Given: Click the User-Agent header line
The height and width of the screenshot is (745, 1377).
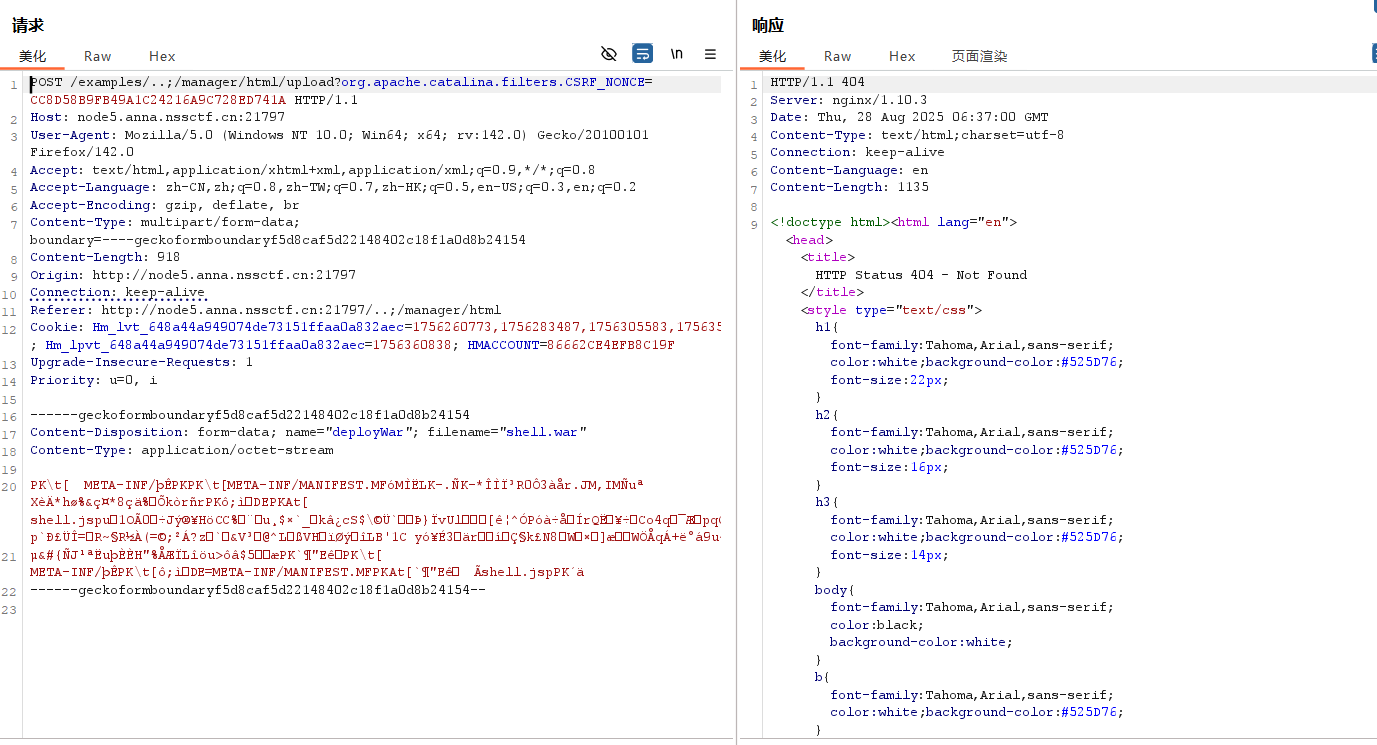Looking at the screenshot, I should coord(339,135).
